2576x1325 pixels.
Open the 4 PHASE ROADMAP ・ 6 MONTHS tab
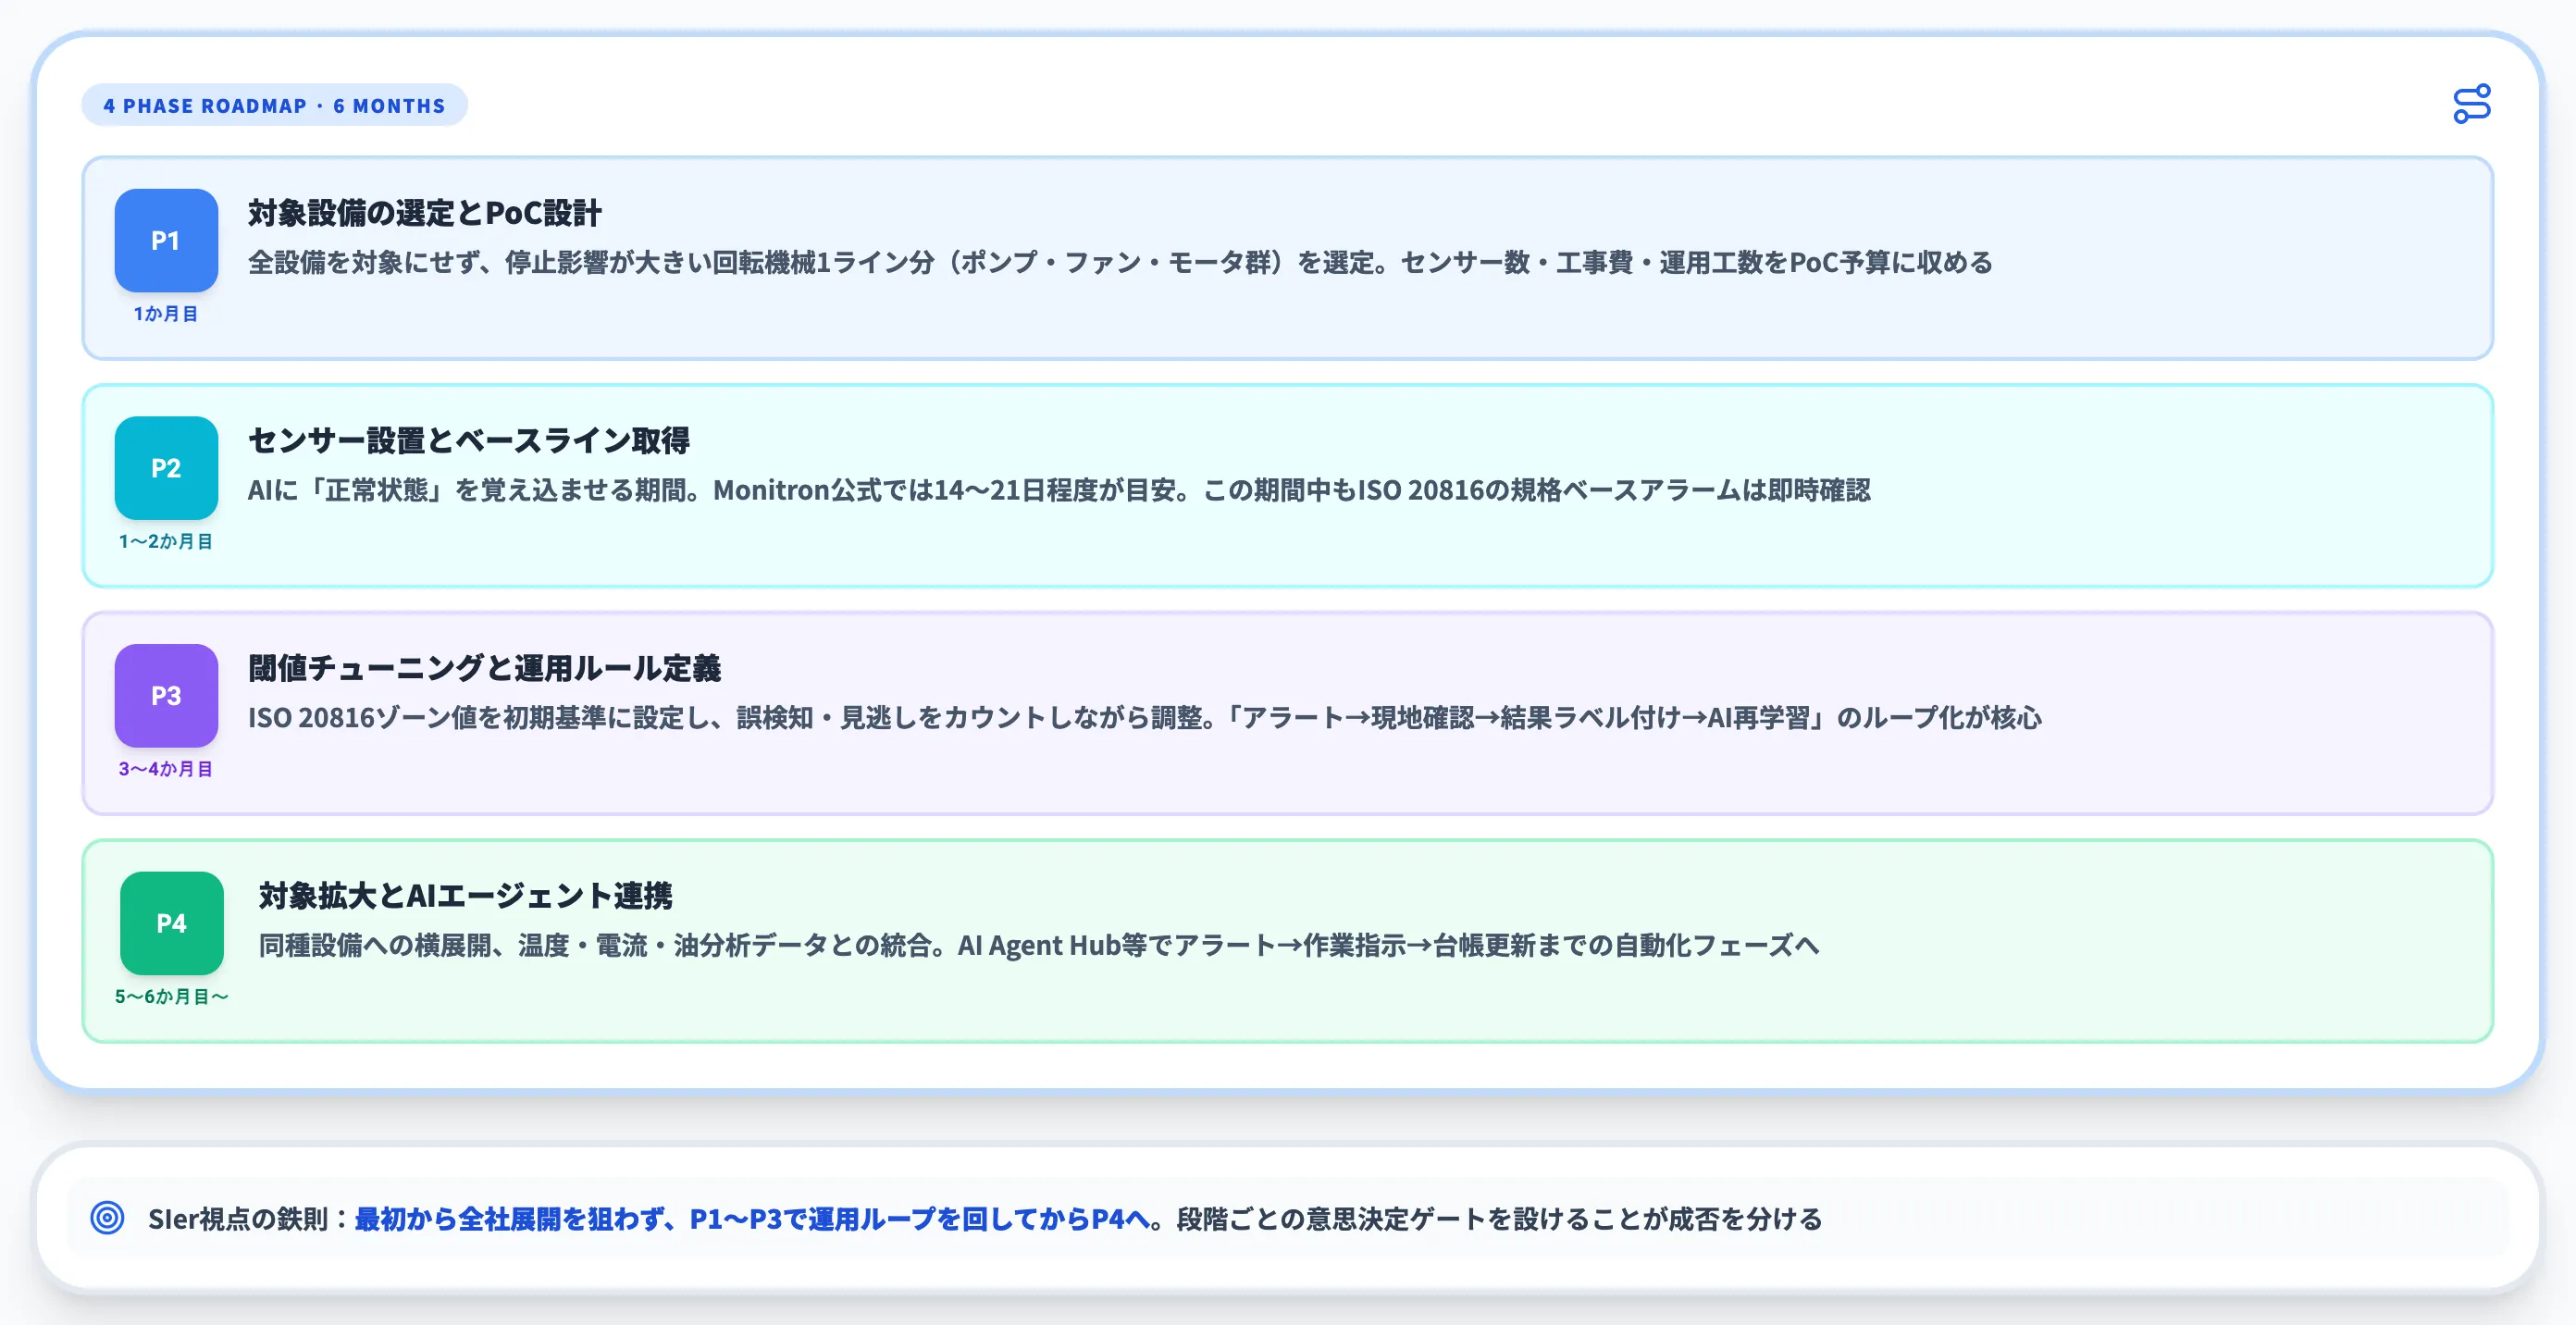click(274, 104)
